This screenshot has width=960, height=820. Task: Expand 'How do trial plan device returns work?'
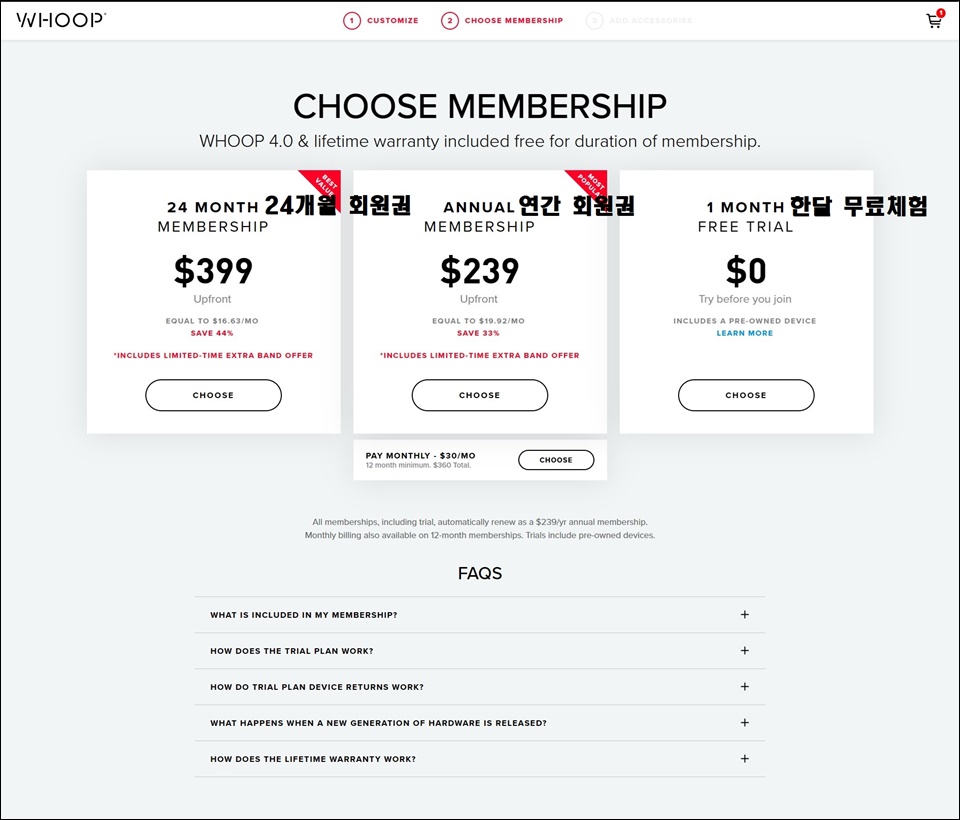click(x=480, y=686)
